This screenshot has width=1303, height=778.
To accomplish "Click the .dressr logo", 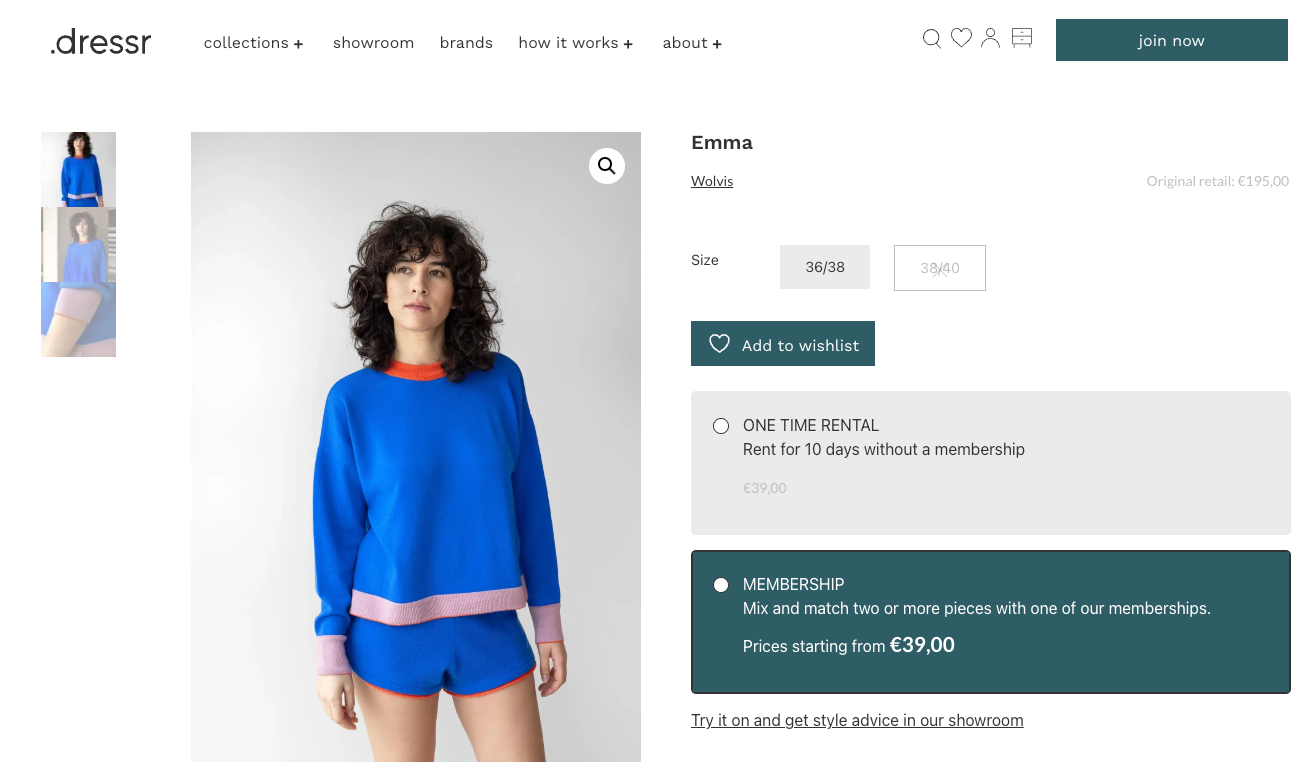I will (x=101, y=42).
